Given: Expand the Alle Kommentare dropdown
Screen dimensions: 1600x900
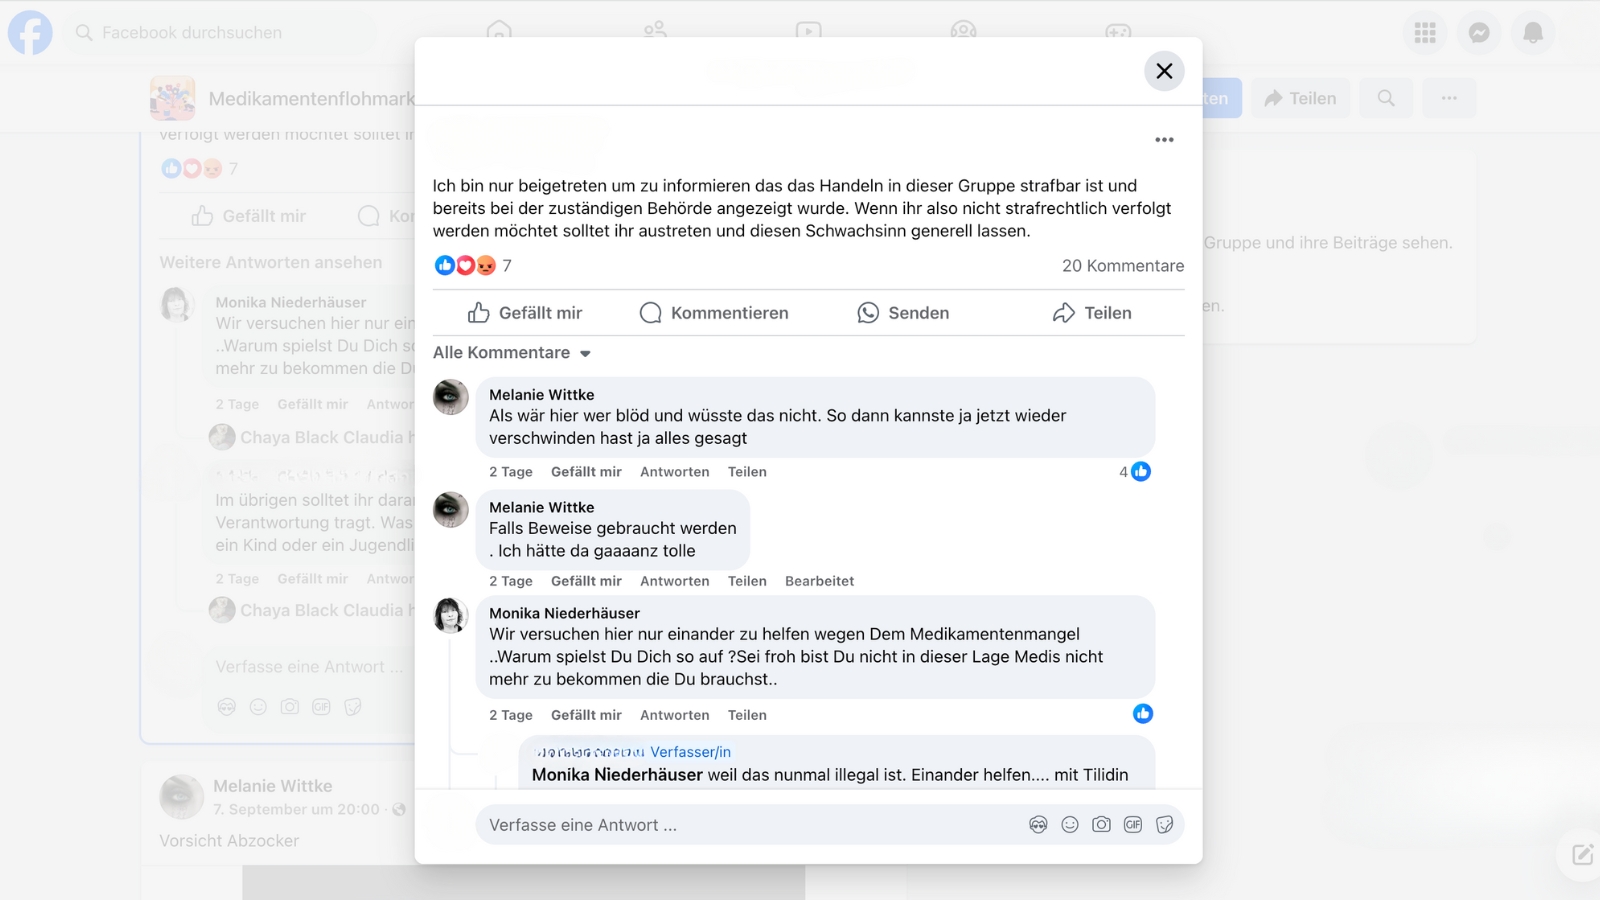Looking at the screenshot, I should pyautogui.click(x=512, y=353).
